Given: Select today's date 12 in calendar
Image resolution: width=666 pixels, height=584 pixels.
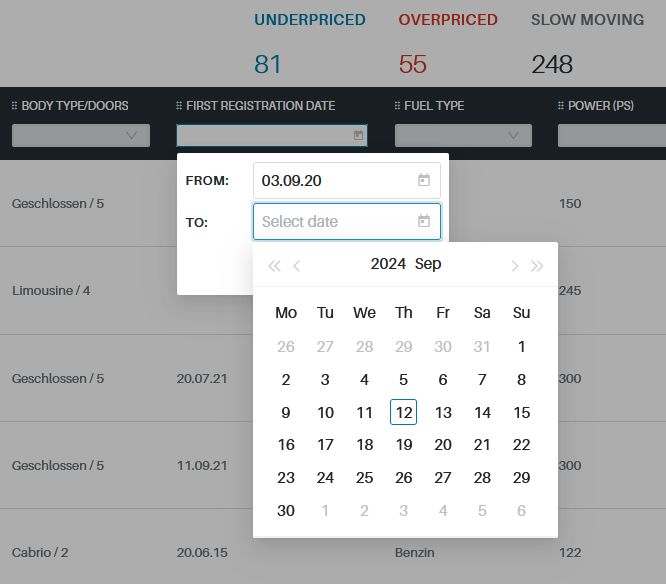Looking at the screenshot, I should (x=403, y=412).
